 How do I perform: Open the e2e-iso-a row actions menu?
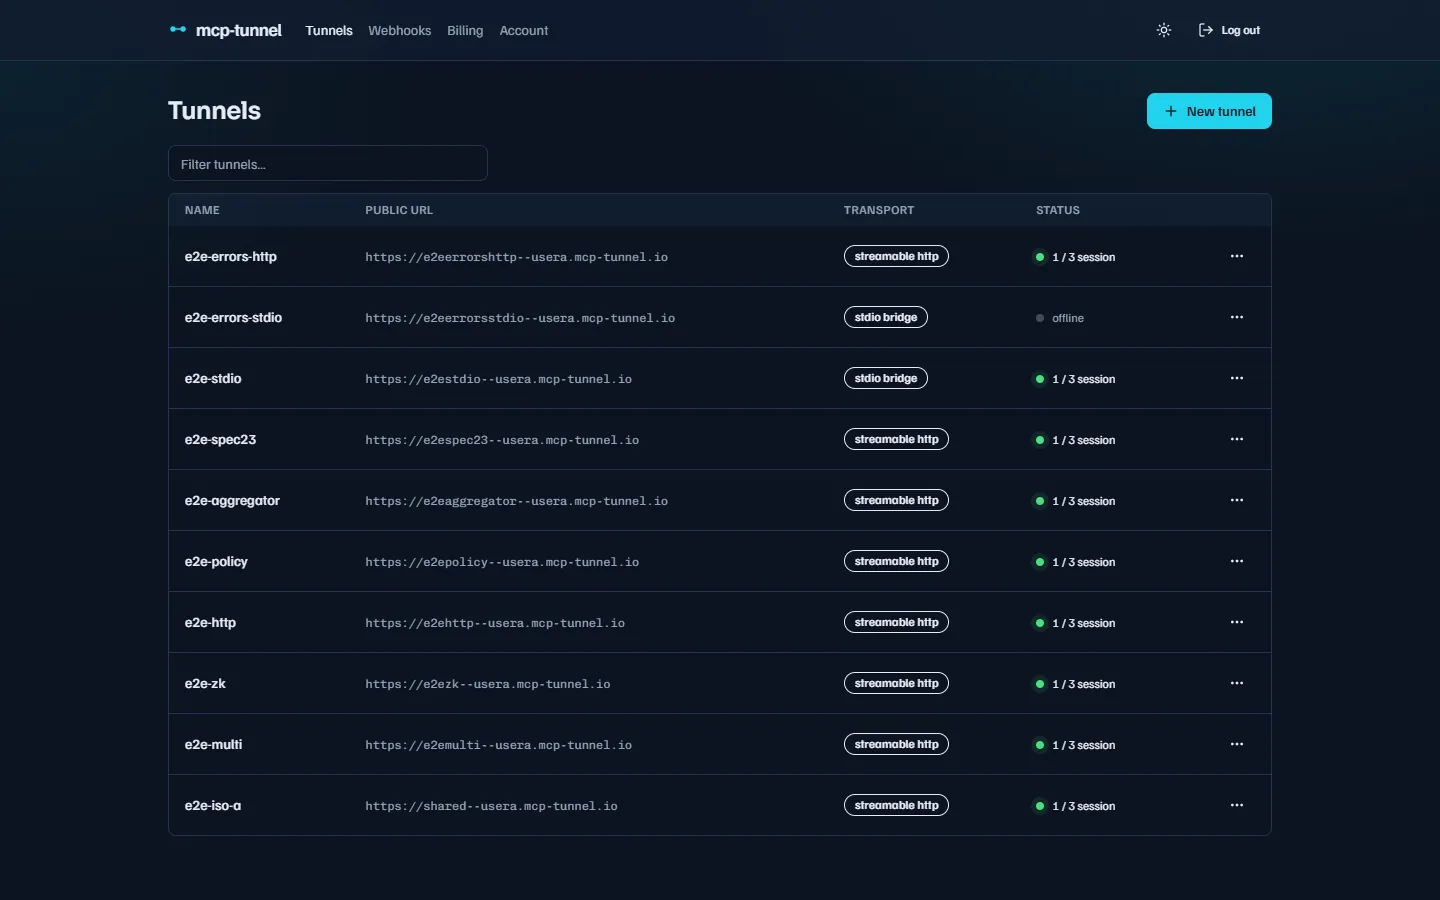coord(1237,805)
